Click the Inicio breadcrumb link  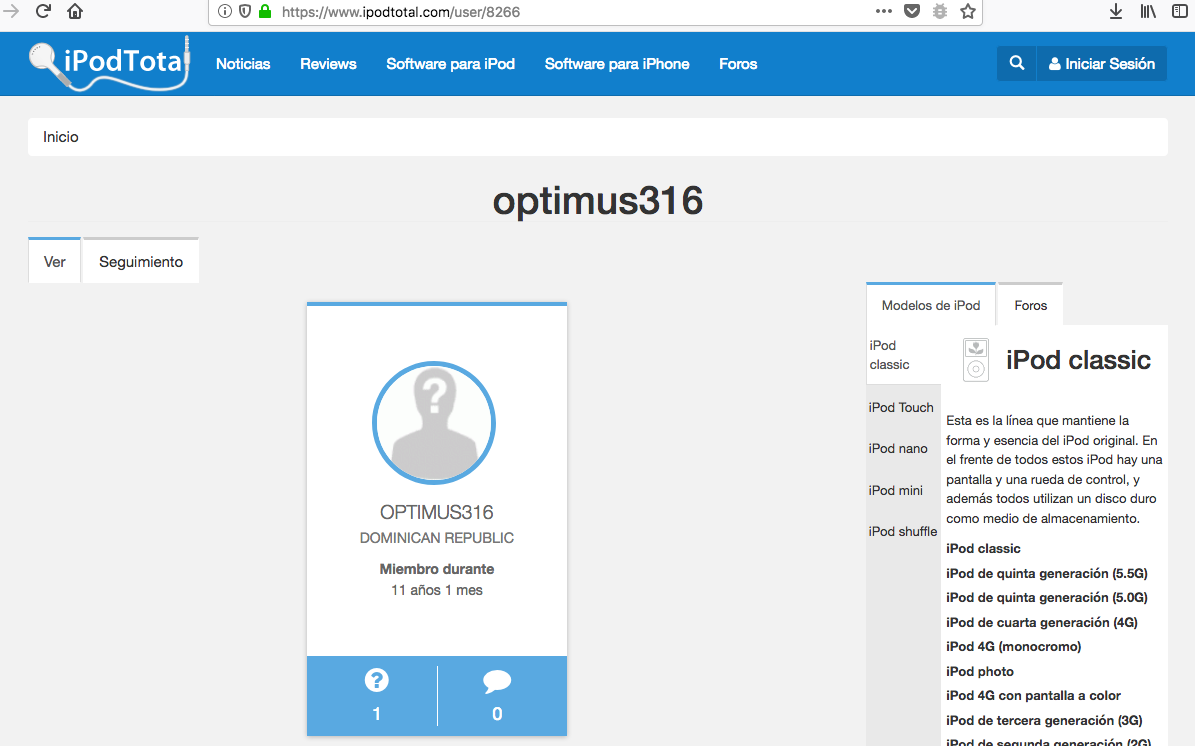[61, 137]
